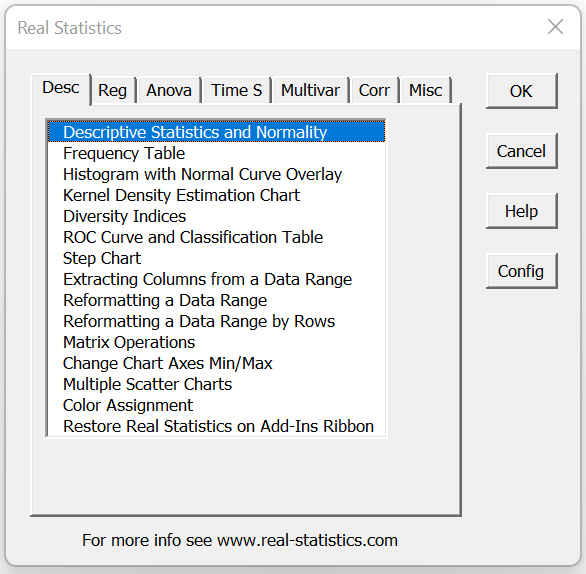
Task: Open the Config settings button
Action: [521, 271]
